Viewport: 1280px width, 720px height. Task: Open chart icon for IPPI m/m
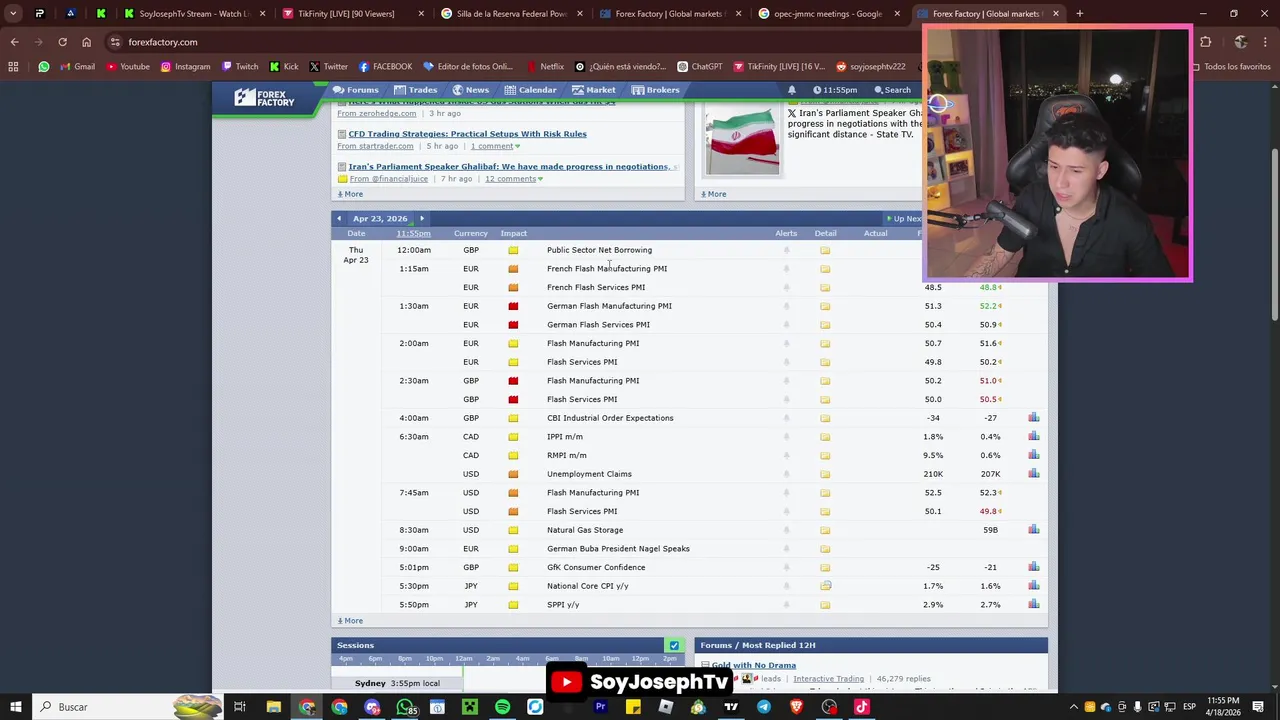pyautogui.click(x=1033, y=436)
